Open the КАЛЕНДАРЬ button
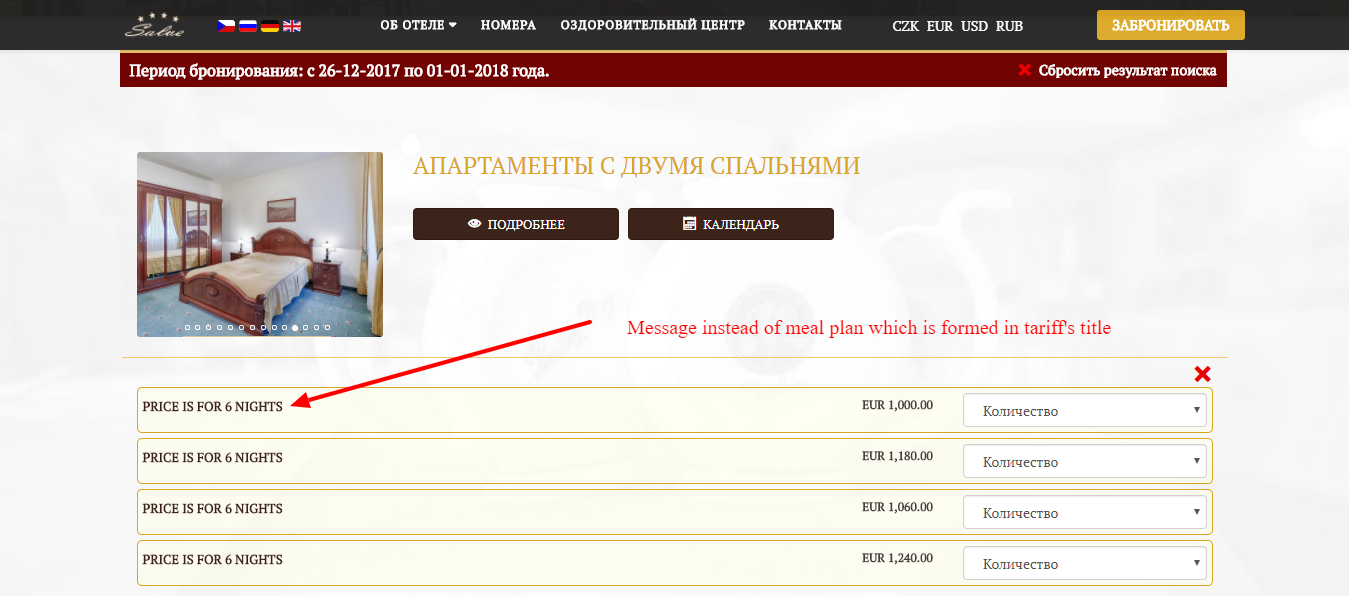 point(731,224)
